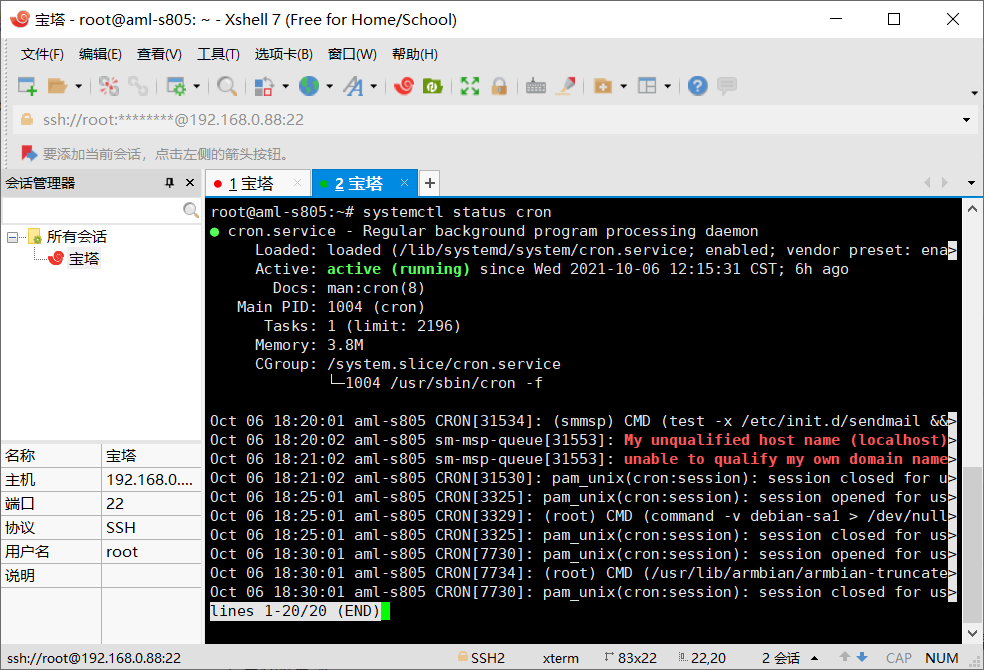The width and height of the screenshot is (984, 670).
Task: Open session properties dropdown arrow
Action: [x=196, y=86]
